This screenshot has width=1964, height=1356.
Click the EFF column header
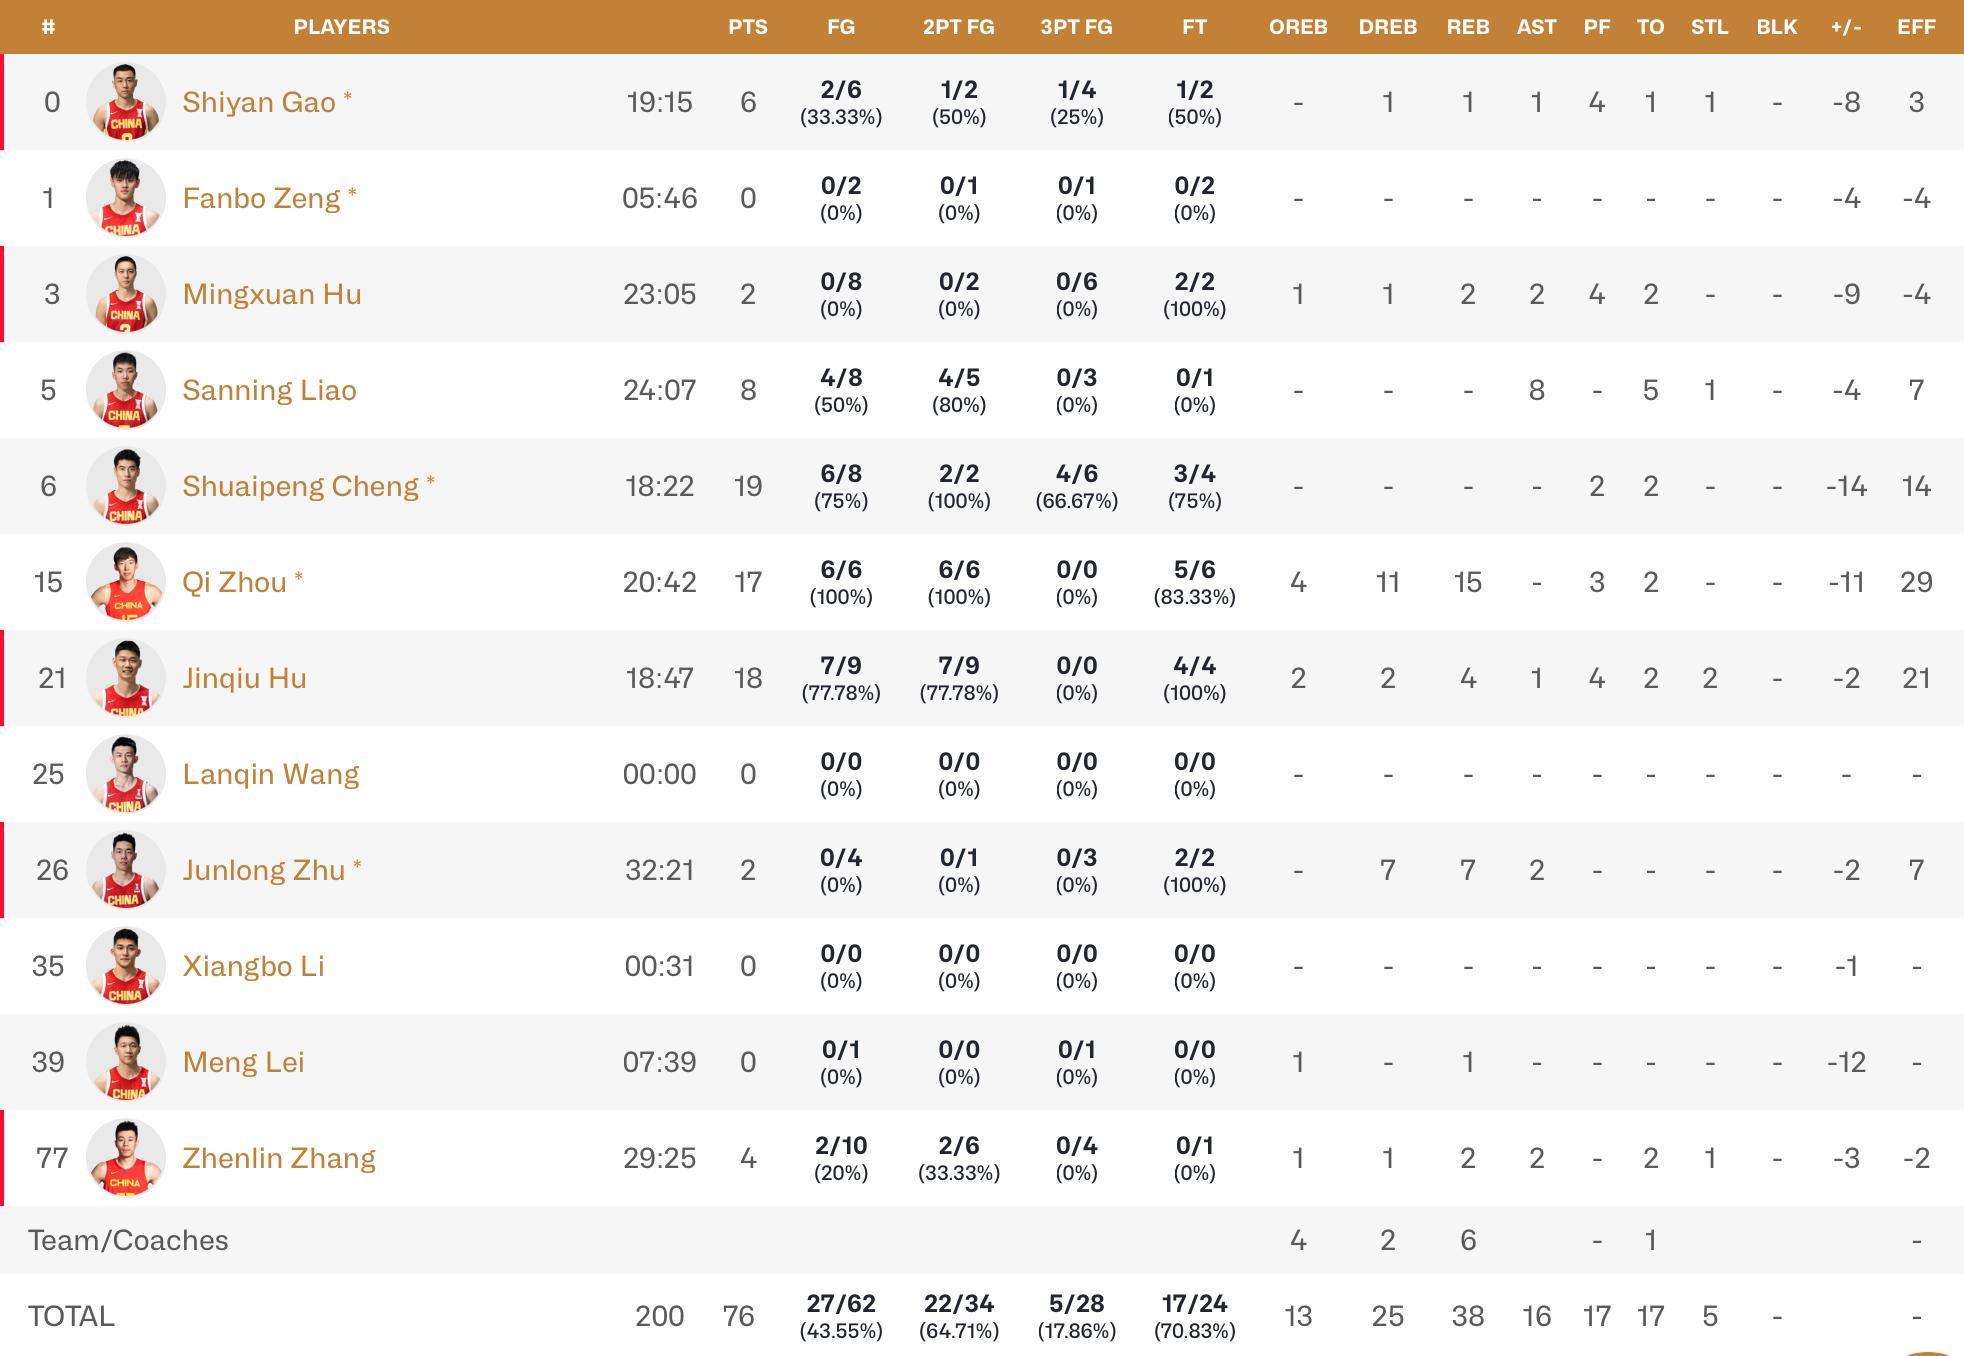coord(1916,27)
